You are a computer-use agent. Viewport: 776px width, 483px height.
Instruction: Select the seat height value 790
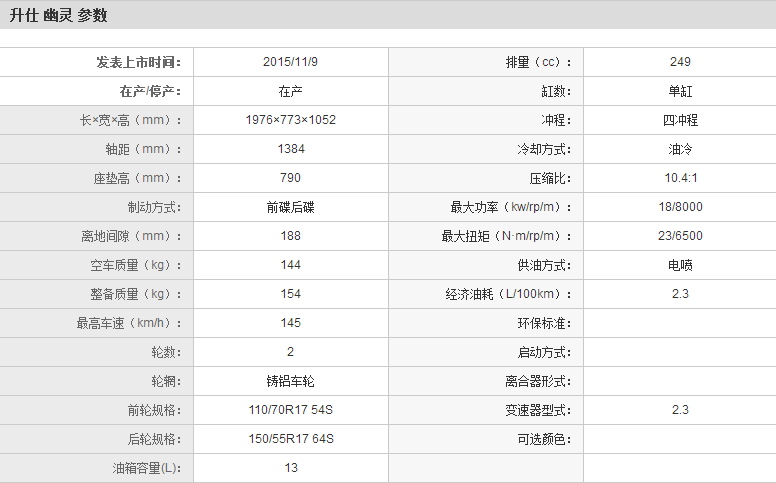coord(290,178)
